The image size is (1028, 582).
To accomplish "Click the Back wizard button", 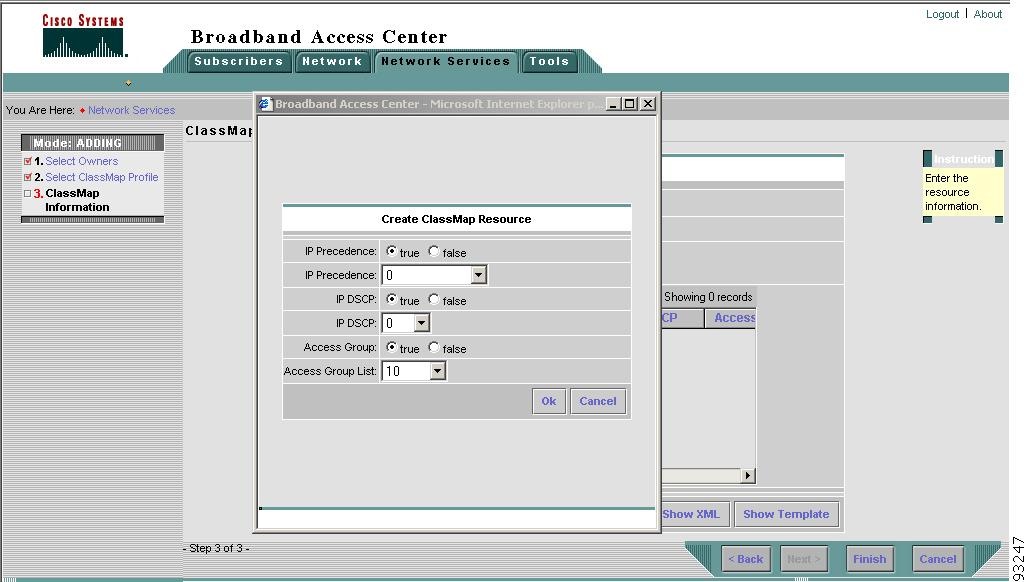I will click(745, 559).
